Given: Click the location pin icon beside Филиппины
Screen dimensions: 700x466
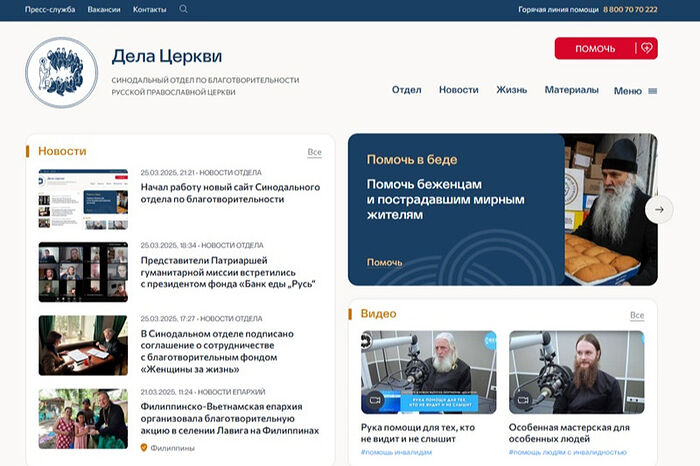Looking at the screenshot, I should (x=144, y=448).
